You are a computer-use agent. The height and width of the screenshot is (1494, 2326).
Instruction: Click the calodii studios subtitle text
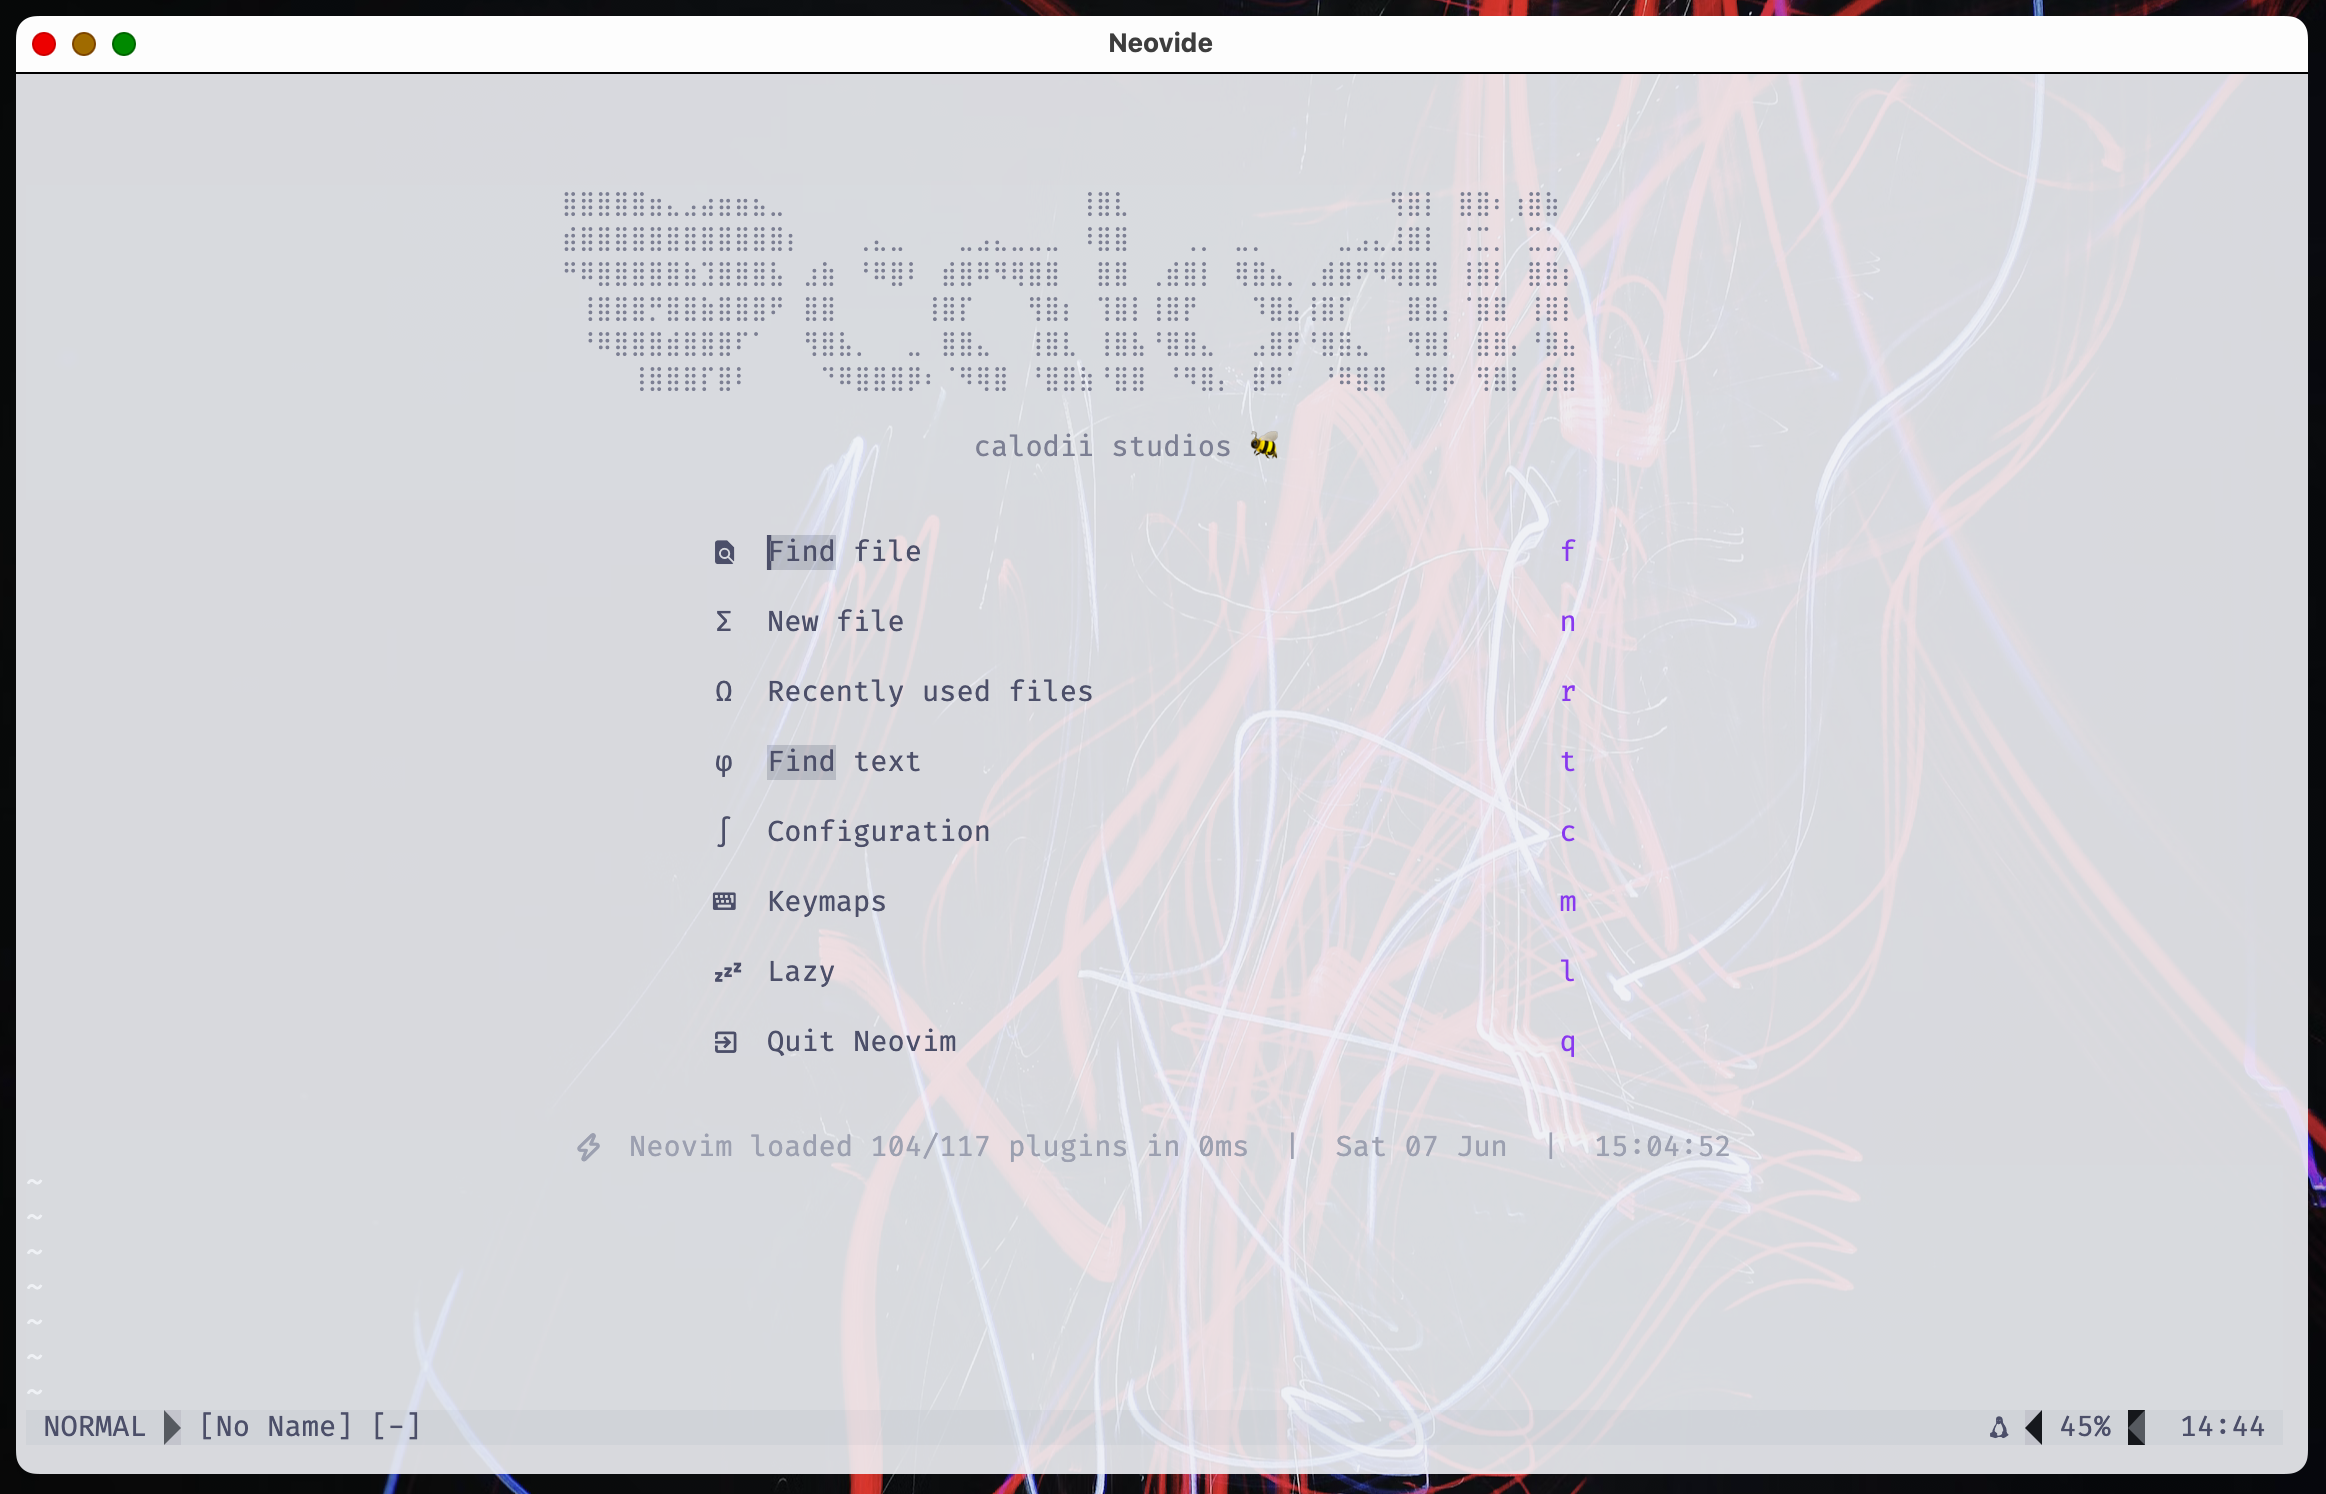[x=1102, y=446]
